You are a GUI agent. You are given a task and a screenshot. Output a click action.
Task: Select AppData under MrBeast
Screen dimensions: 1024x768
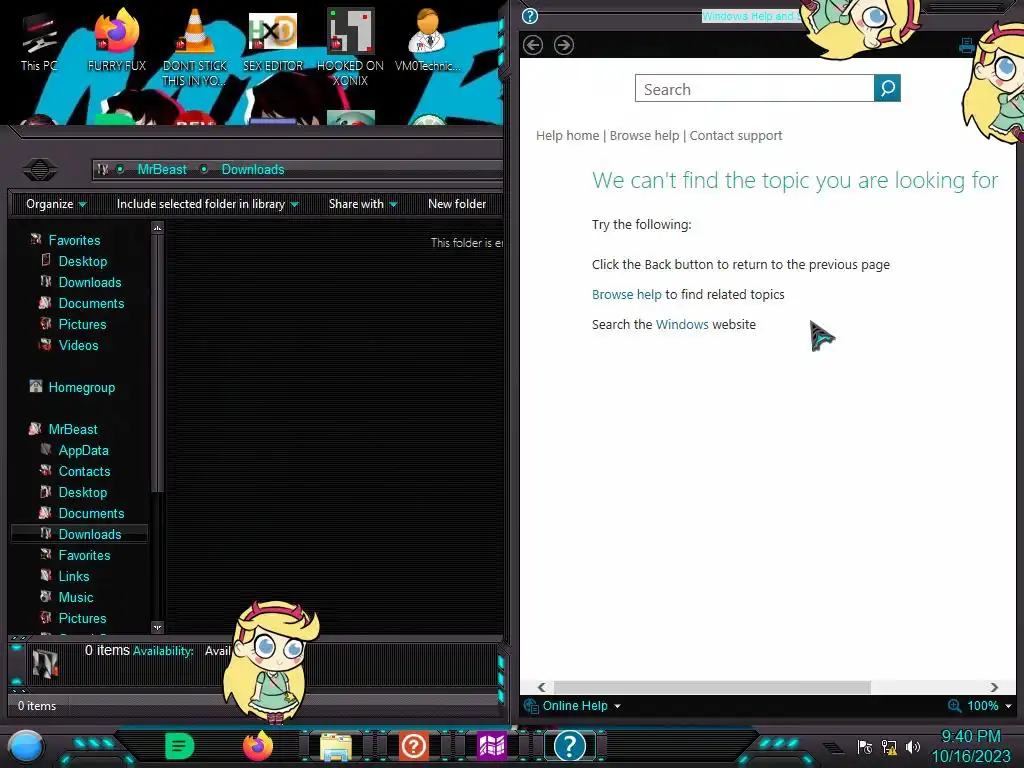click(x=83, y=451)
